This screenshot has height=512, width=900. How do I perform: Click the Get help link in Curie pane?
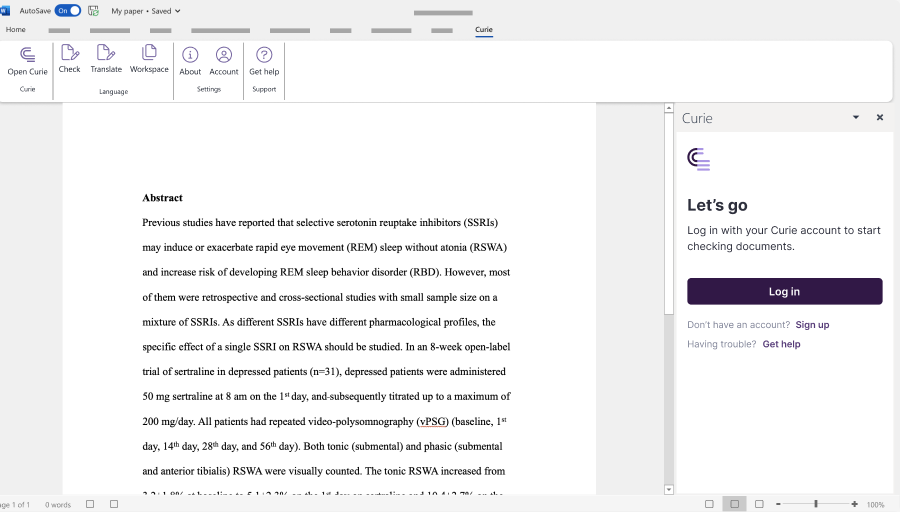point(781,344)
